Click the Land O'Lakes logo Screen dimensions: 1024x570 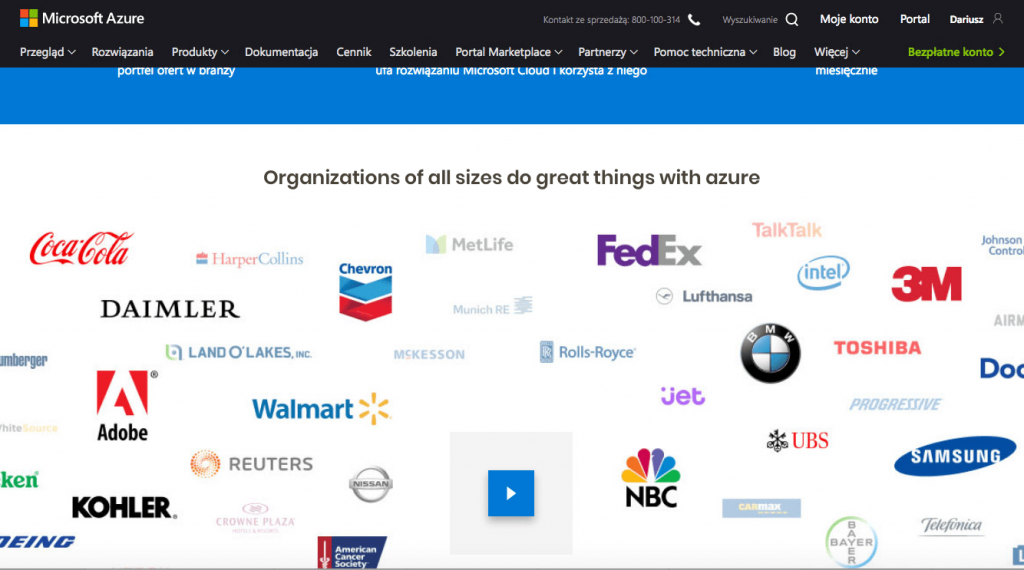pos(238,353)
